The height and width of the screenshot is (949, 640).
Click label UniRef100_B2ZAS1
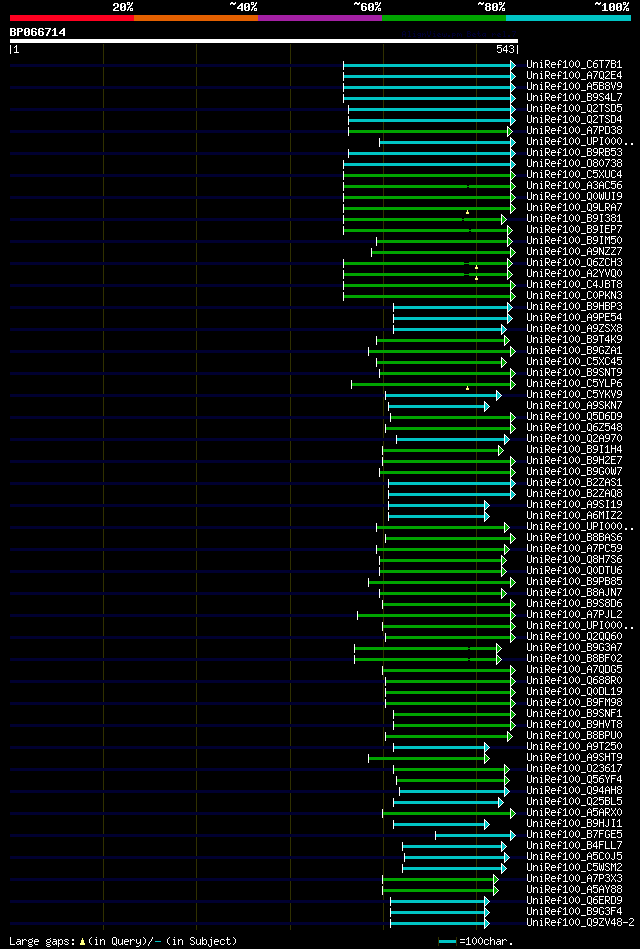coord(574,482)
